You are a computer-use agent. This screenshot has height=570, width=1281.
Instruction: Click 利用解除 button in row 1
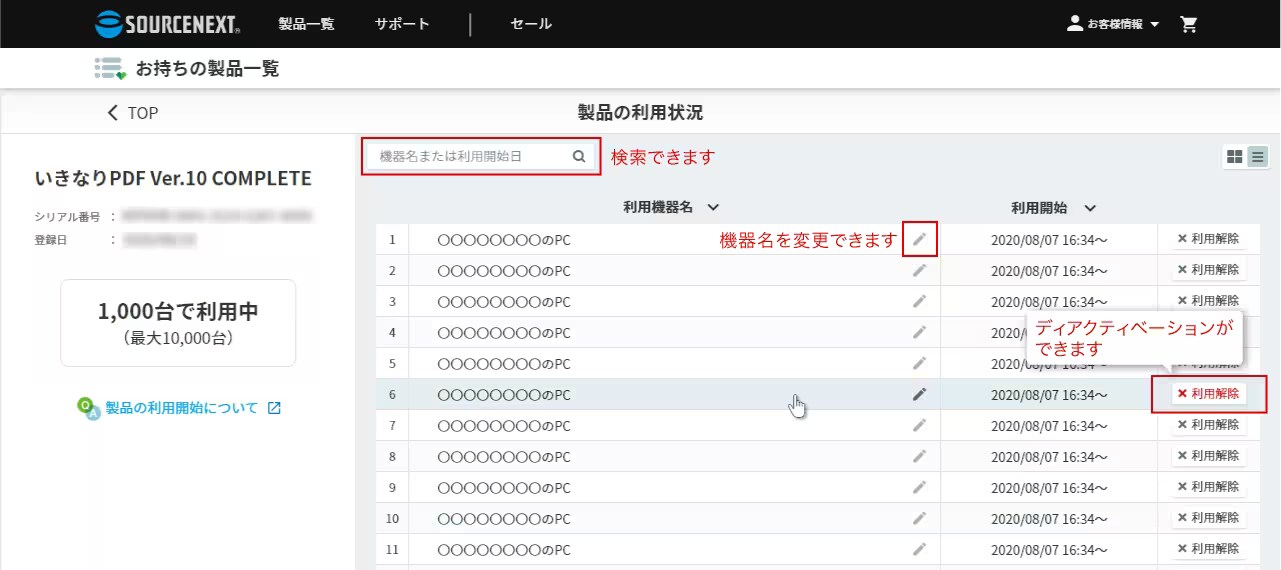coord(1209,239)
